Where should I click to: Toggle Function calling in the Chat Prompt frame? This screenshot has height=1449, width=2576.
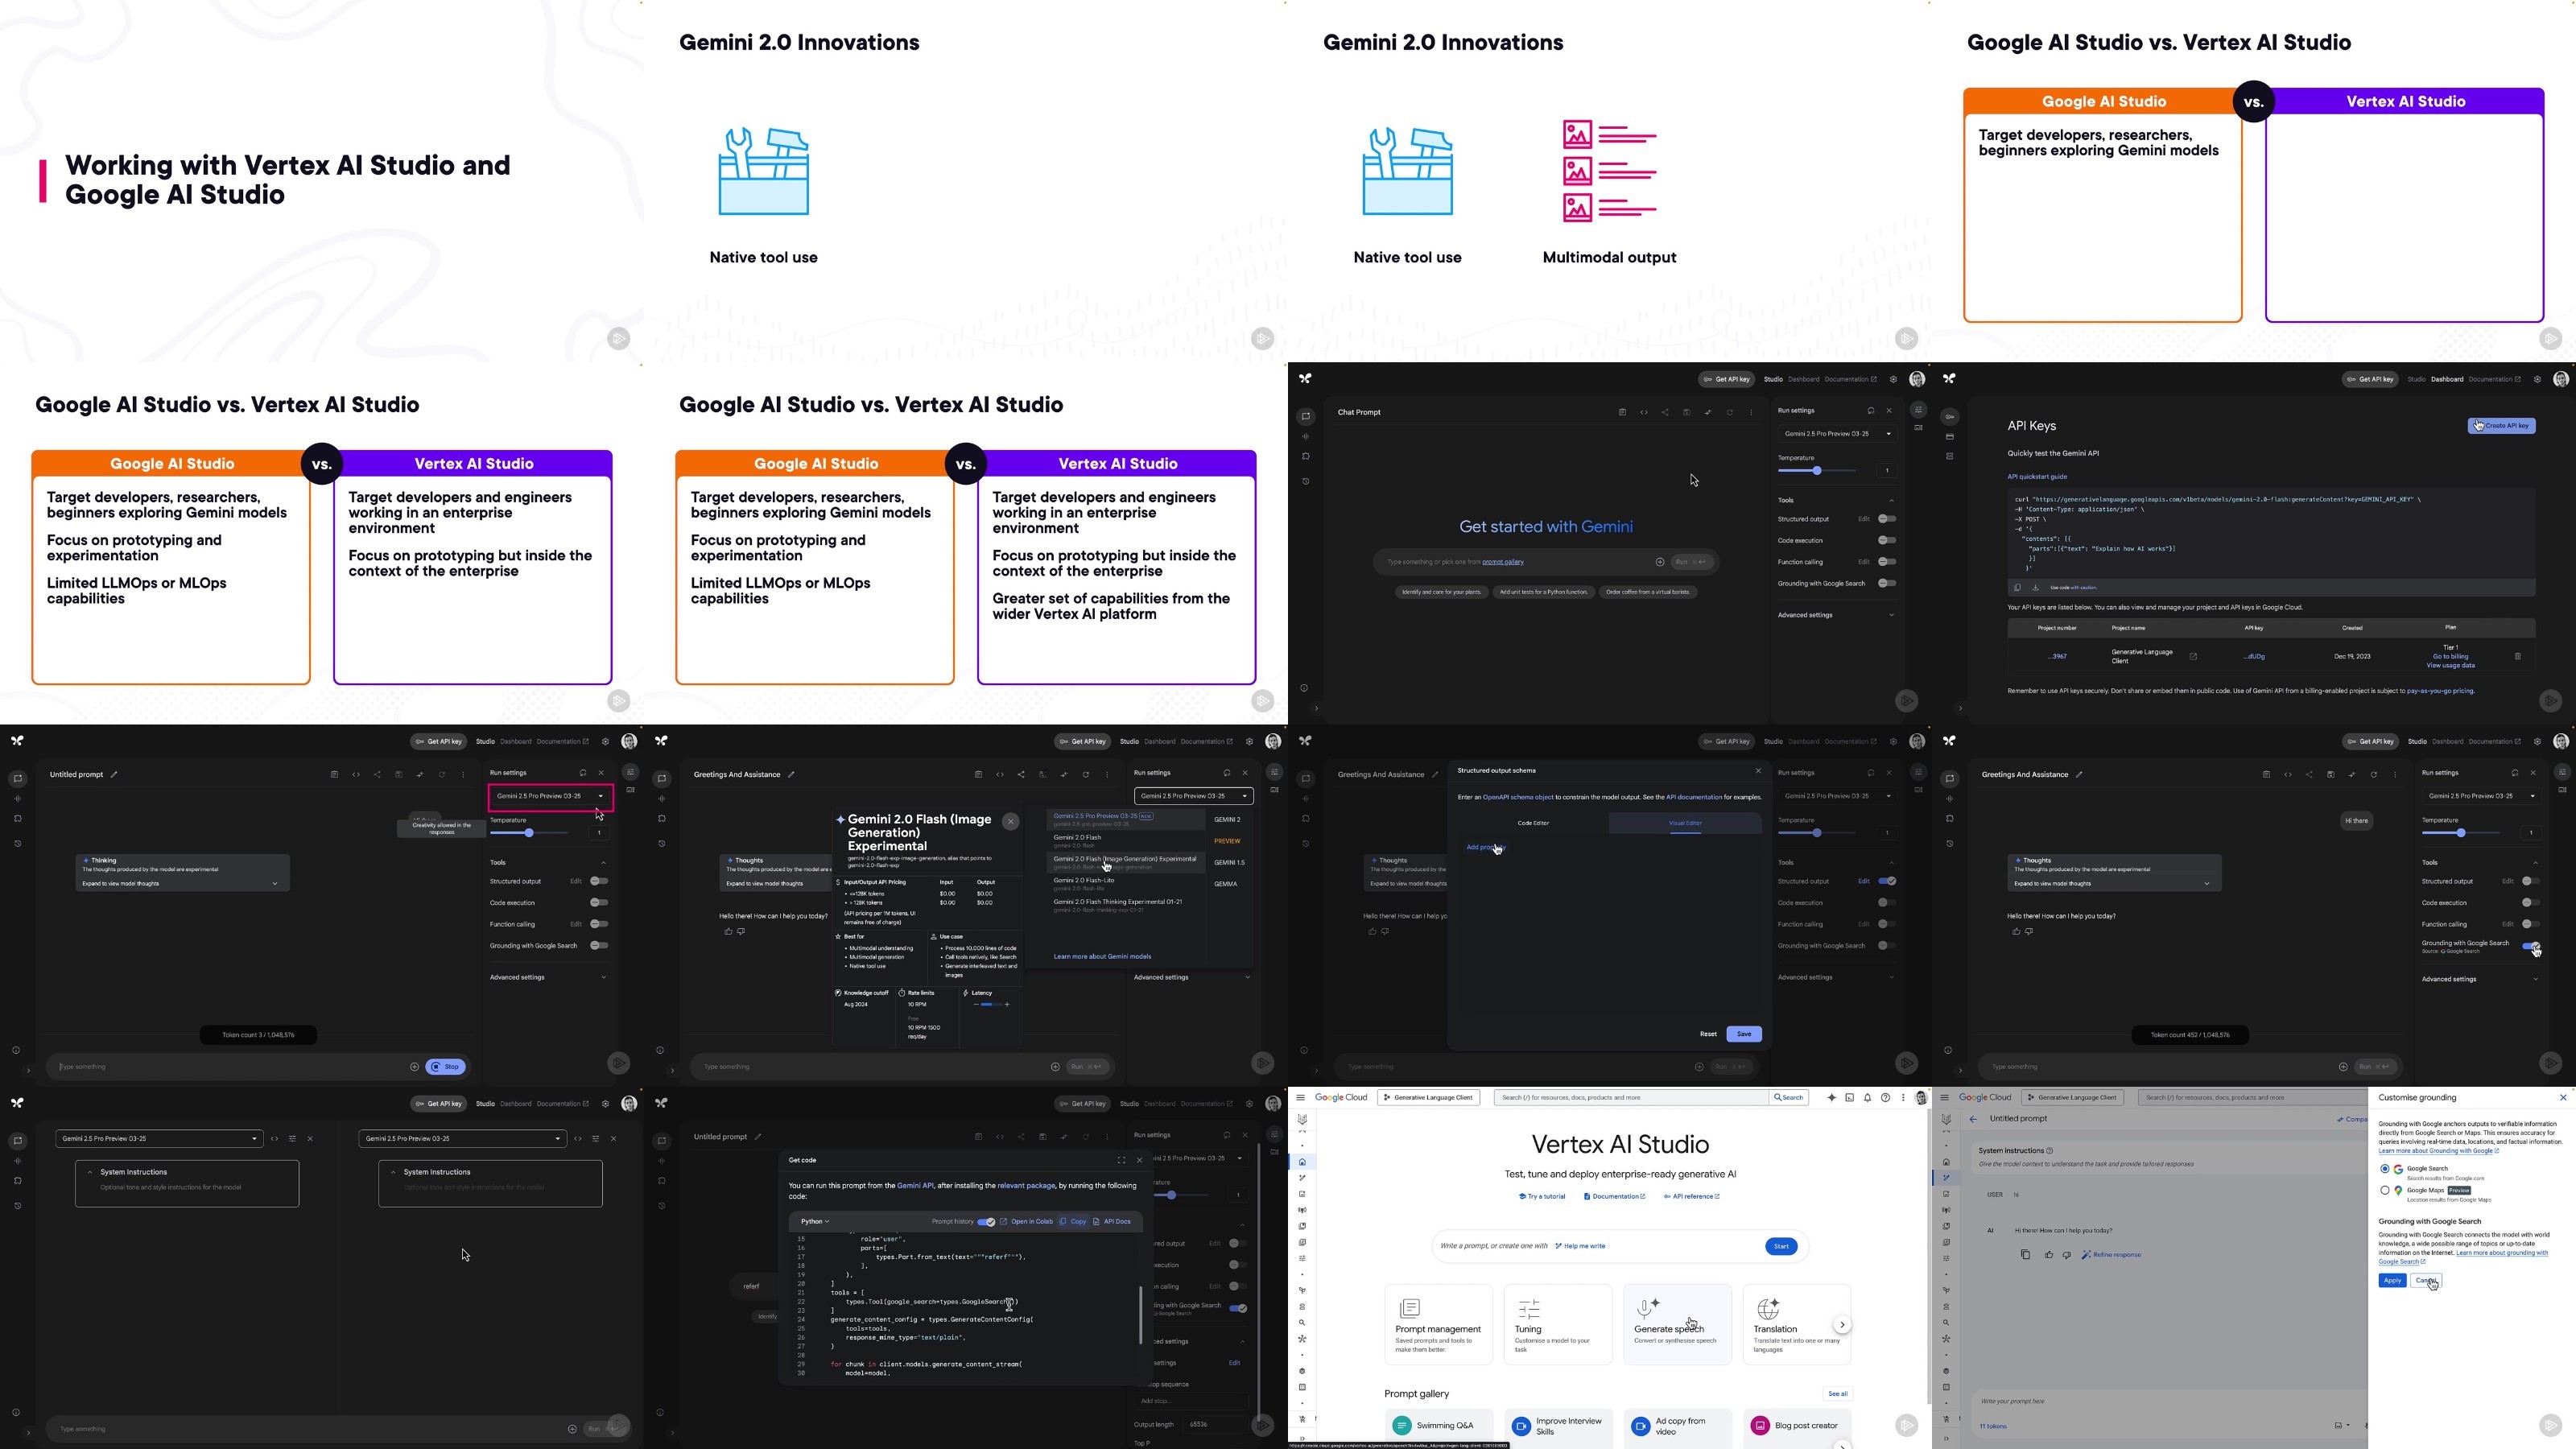click(x=1887, y=562)
